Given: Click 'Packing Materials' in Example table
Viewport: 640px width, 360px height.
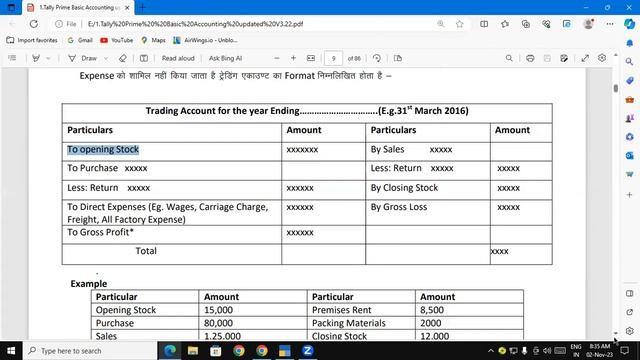Looking at the screenshot, I should (349, 323).
